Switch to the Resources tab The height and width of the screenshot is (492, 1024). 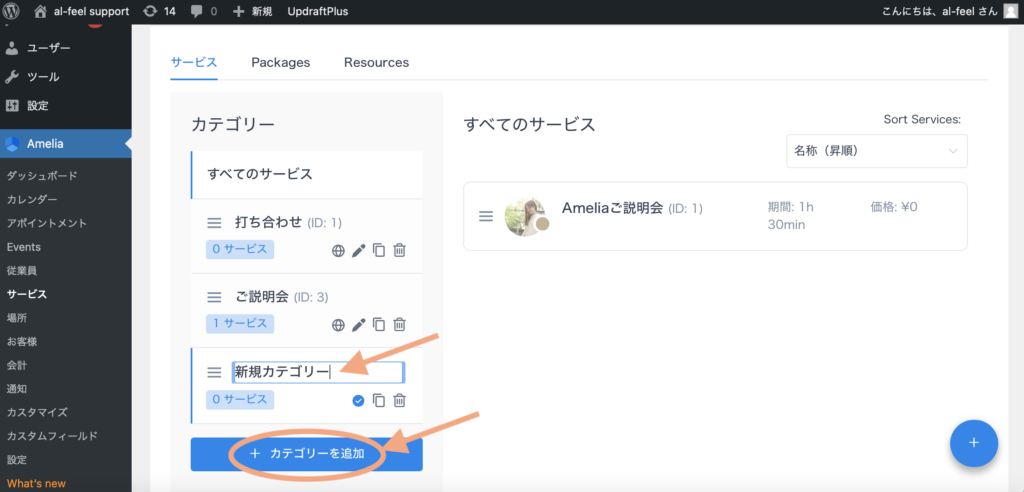tap(376, 62)
